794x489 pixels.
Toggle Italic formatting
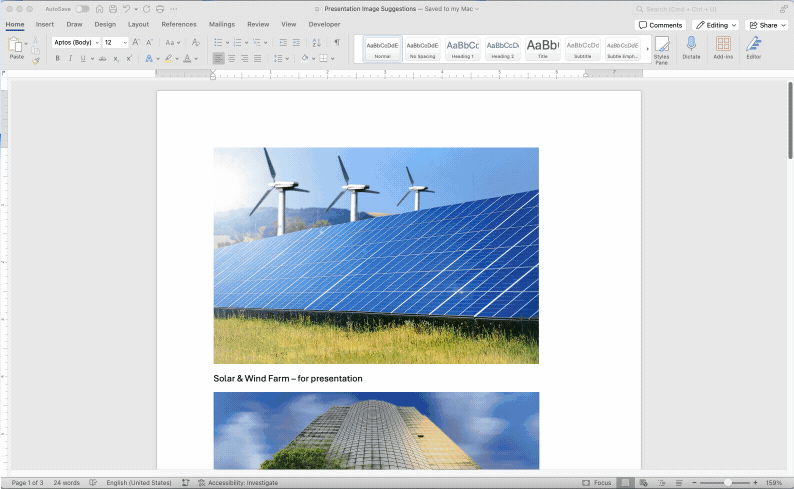[70, 59]
